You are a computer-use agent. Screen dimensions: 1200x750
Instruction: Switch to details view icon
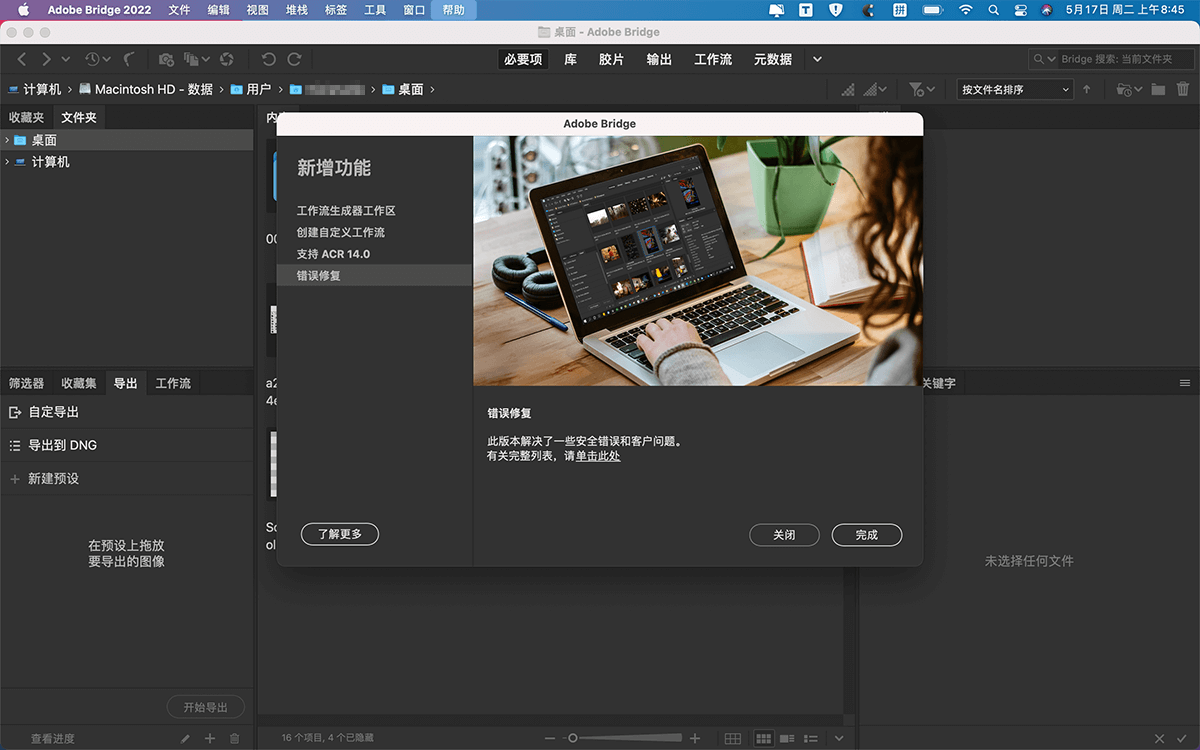click(788, 739)
